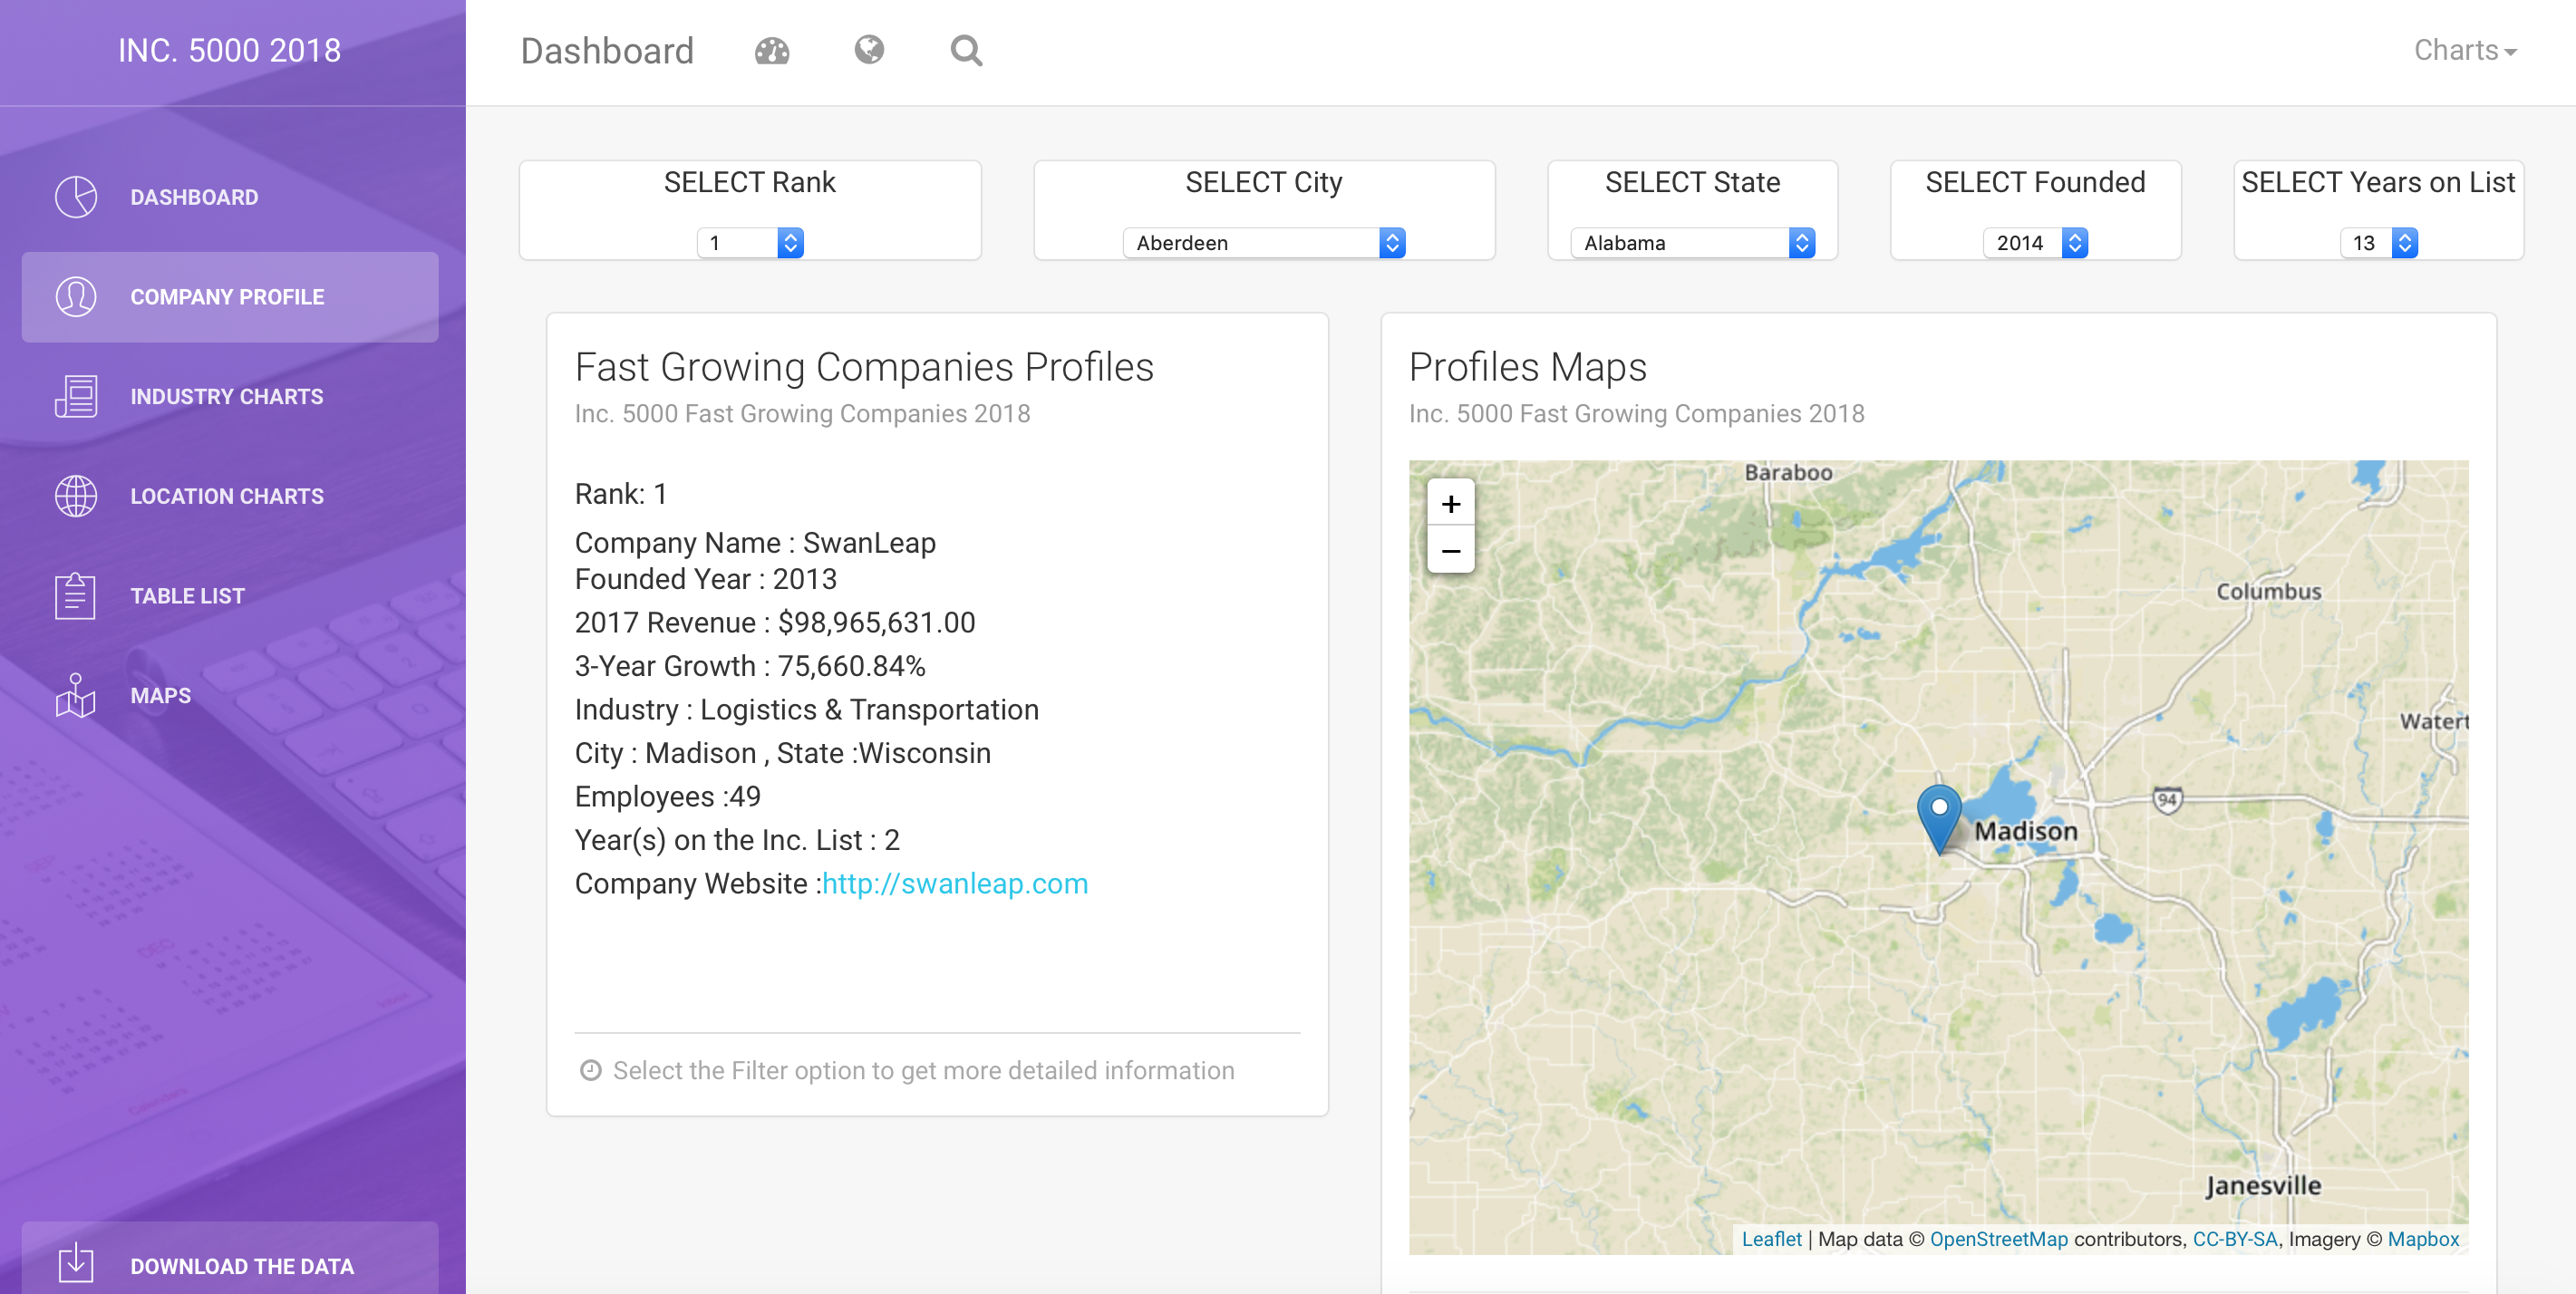
Task: Open DASHBOARD in the sidebar
Action: [x=230, y=197]
